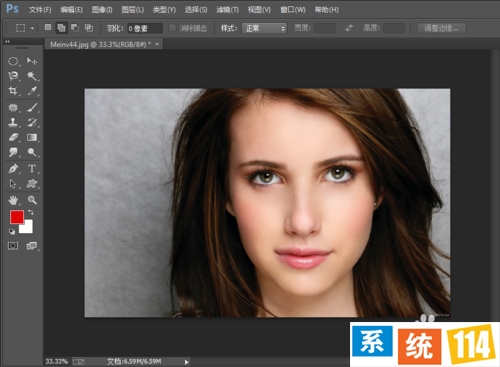
Task: Select the Horizontal Type tool
Action: (x=32, y=169)
